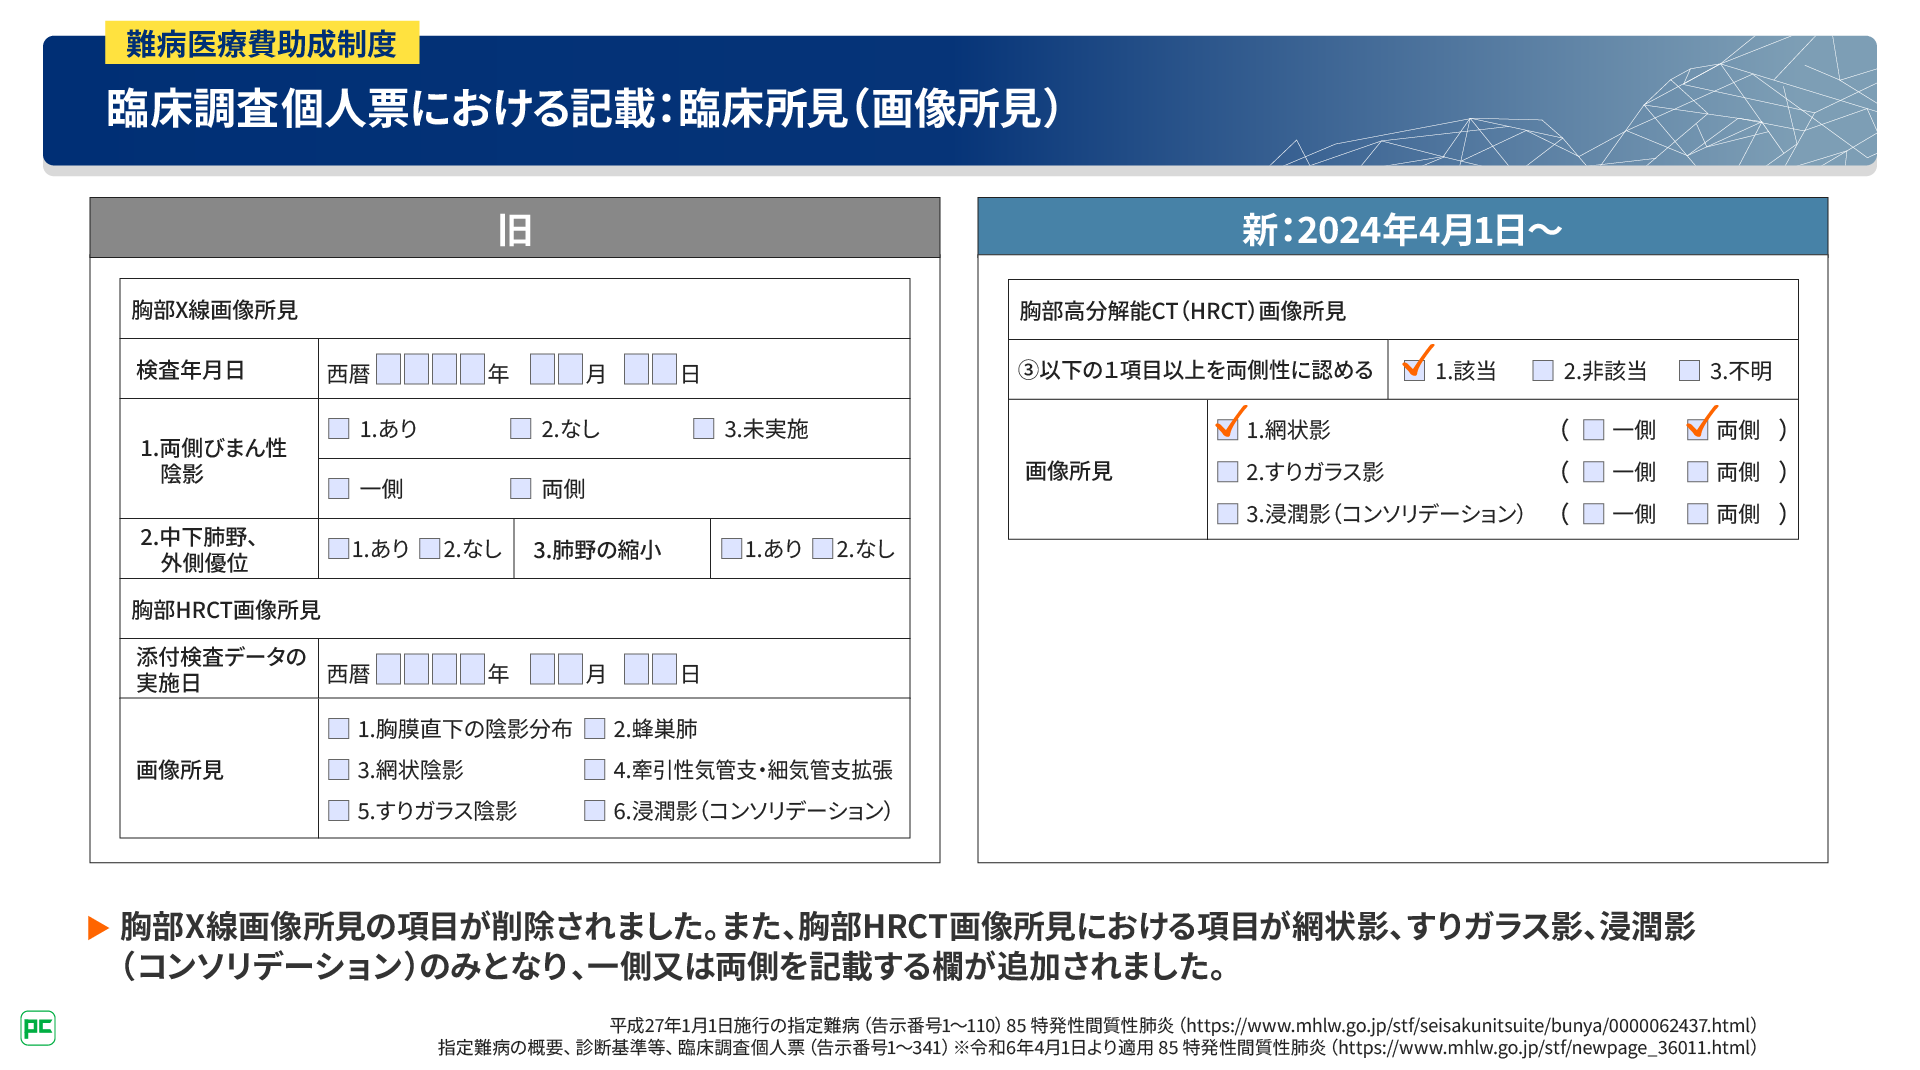Screen dimensions: 1920x1070
Task: Check 一側 in the 2.すりガラス影 row
Action: [x=1594, y=472]
